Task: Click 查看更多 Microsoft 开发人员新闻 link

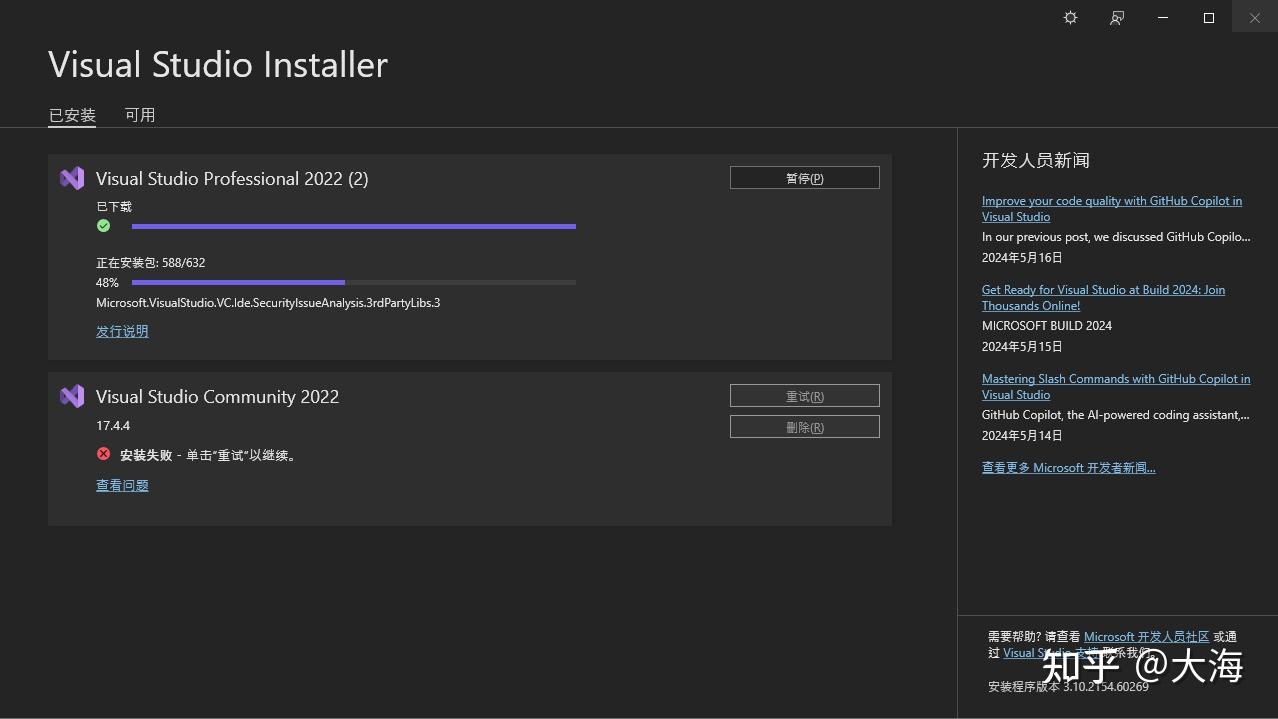Action: tap(1068, 467)
